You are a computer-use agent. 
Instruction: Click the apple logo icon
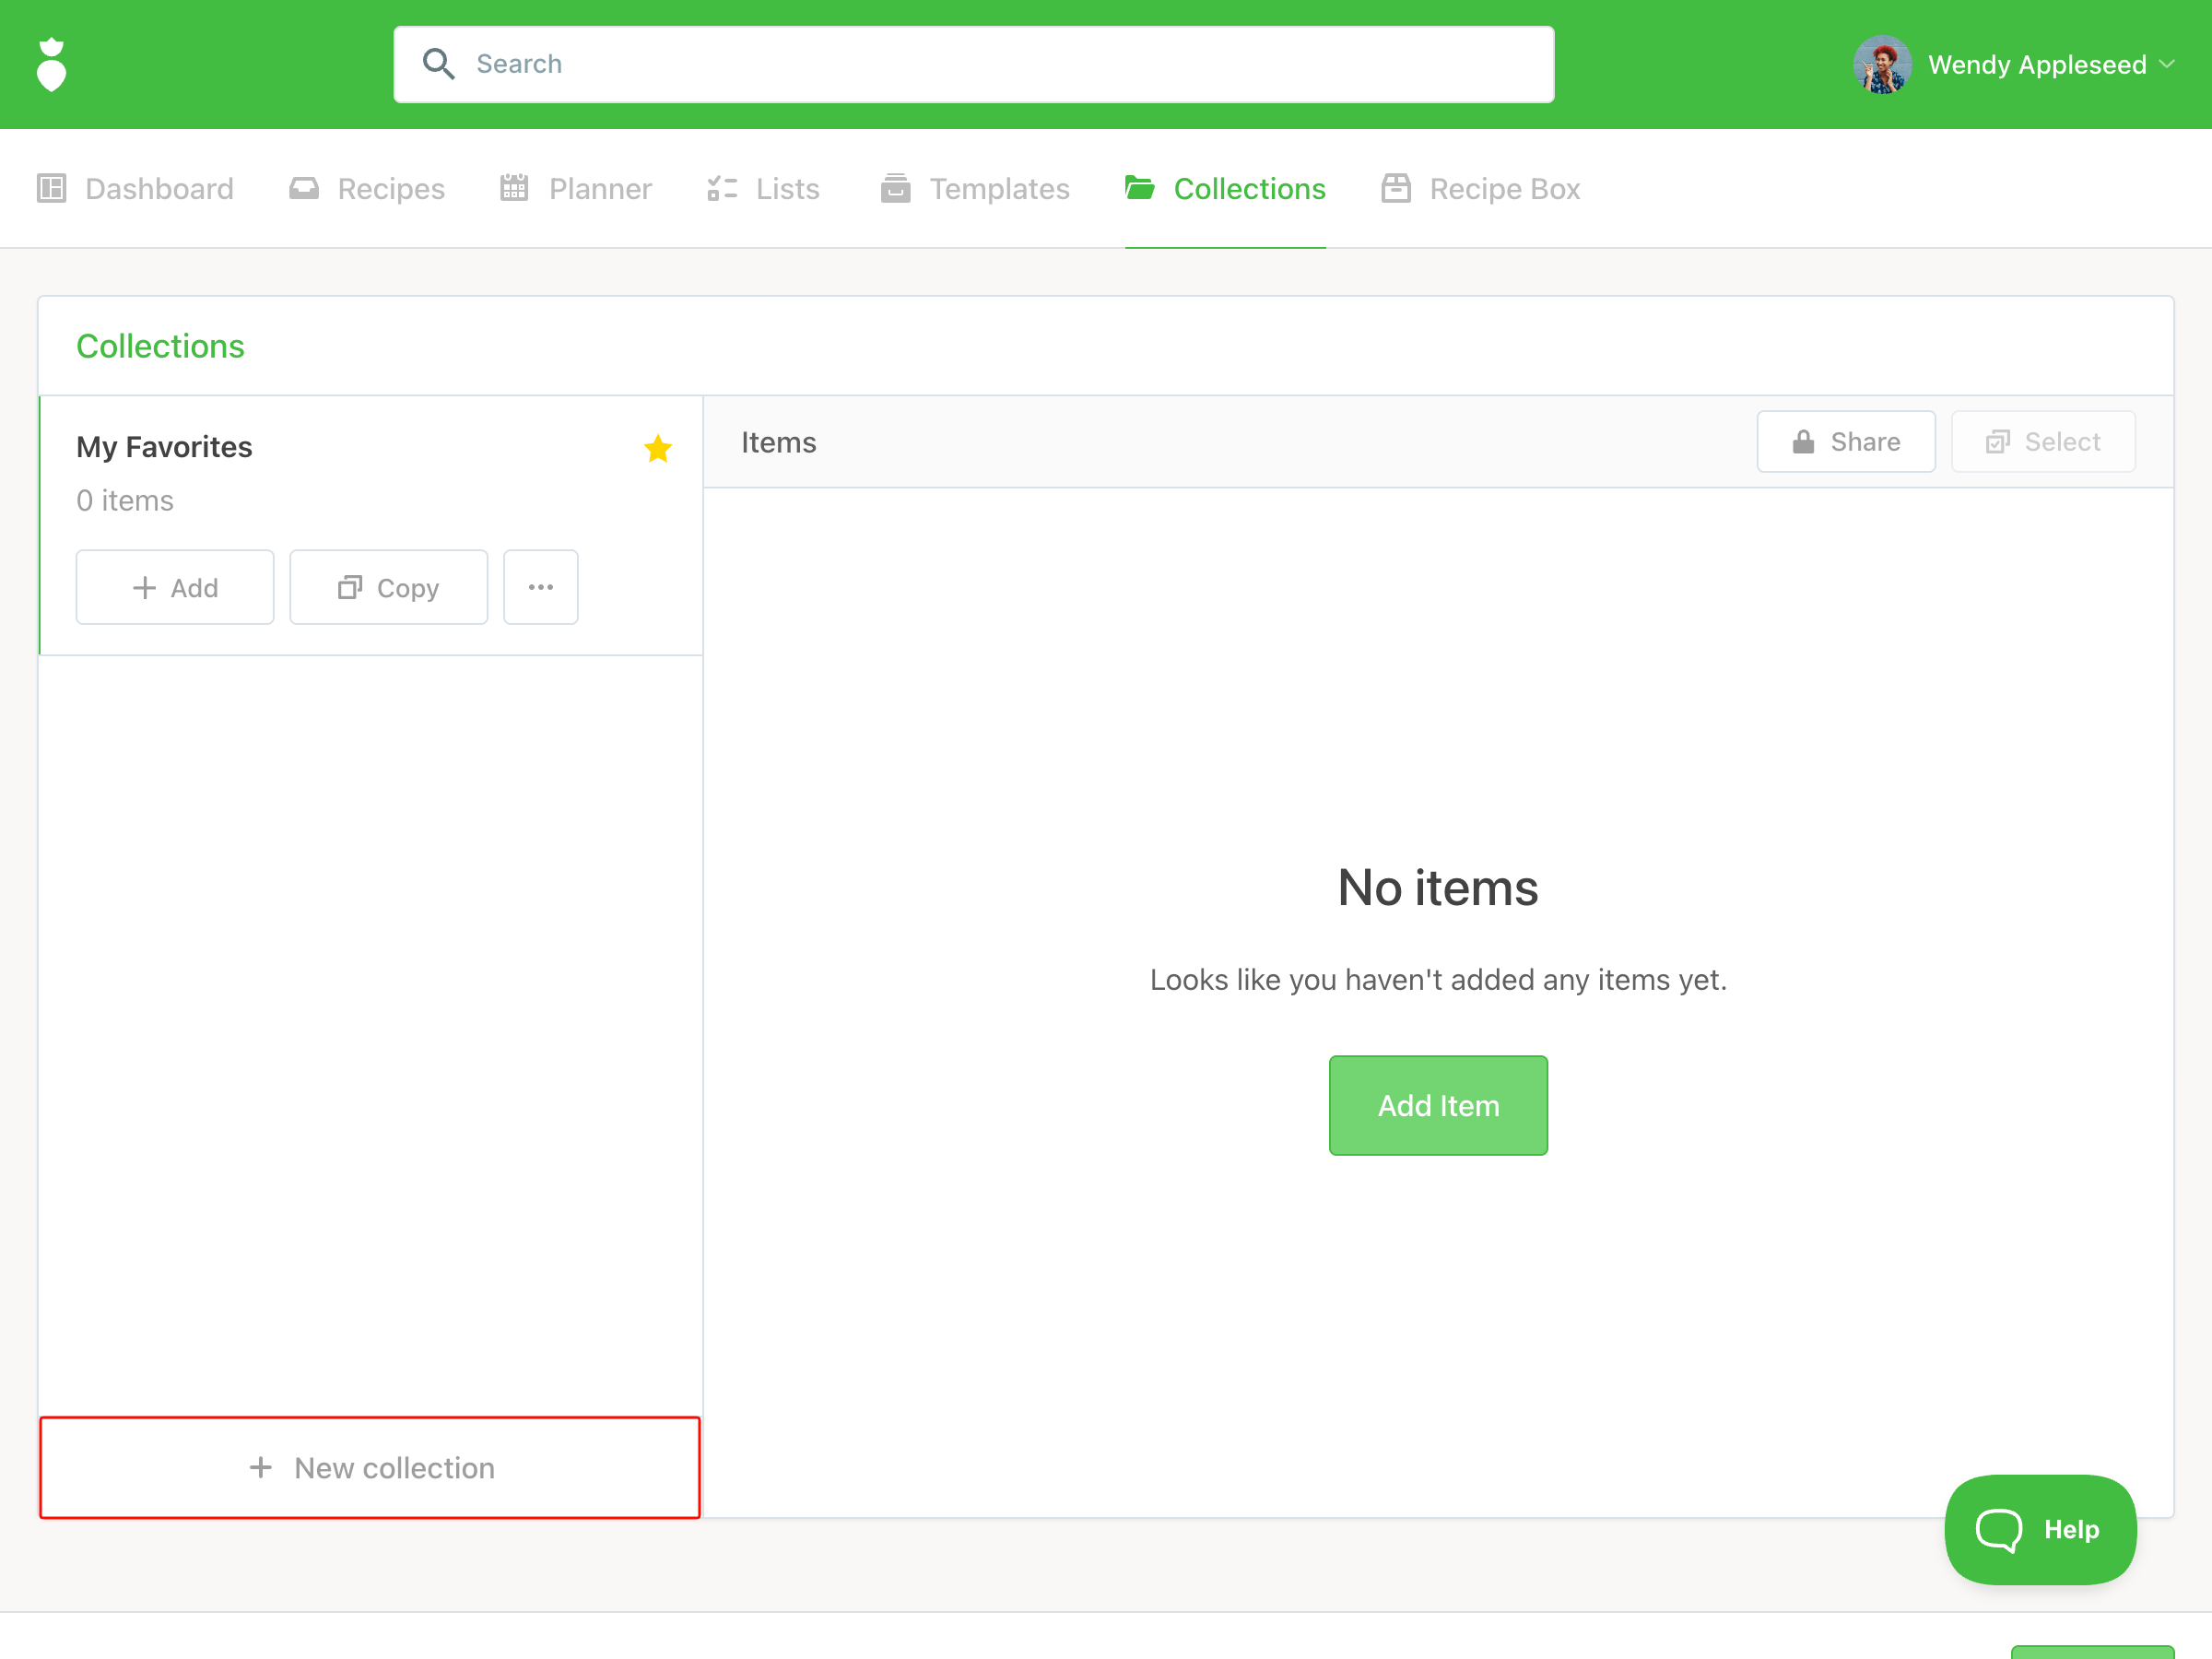(x=51, y=65)
